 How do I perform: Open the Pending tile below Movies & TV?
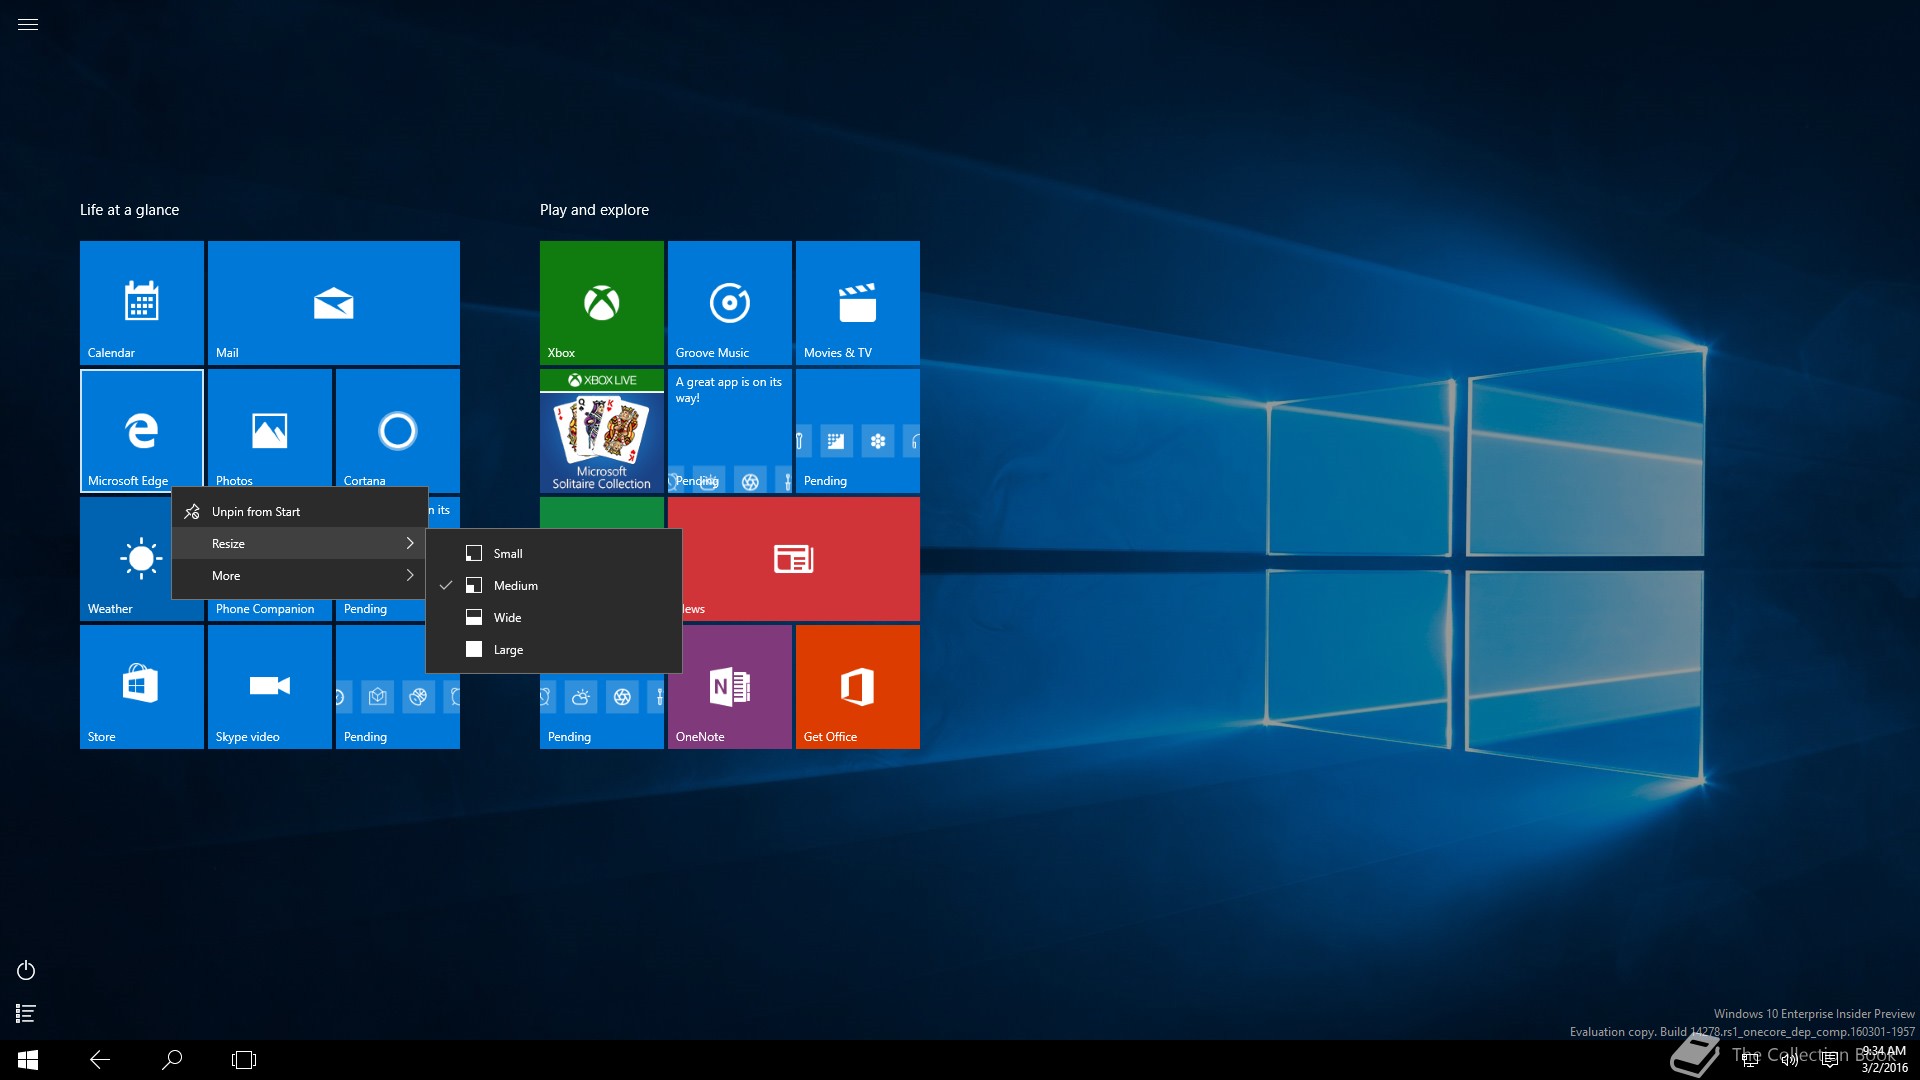point(858,431)
